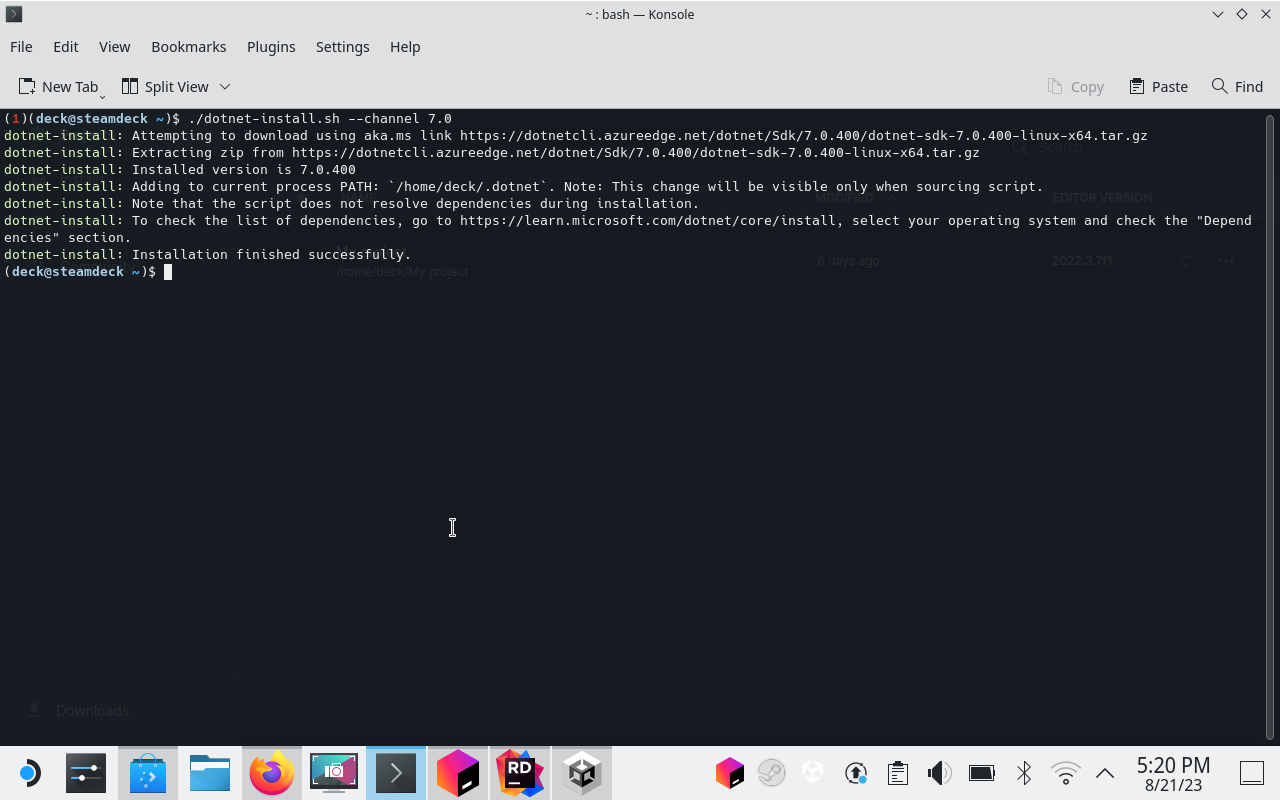Open the Settings menu
The image size is (1280, 800).
click(x=342, y=47)
